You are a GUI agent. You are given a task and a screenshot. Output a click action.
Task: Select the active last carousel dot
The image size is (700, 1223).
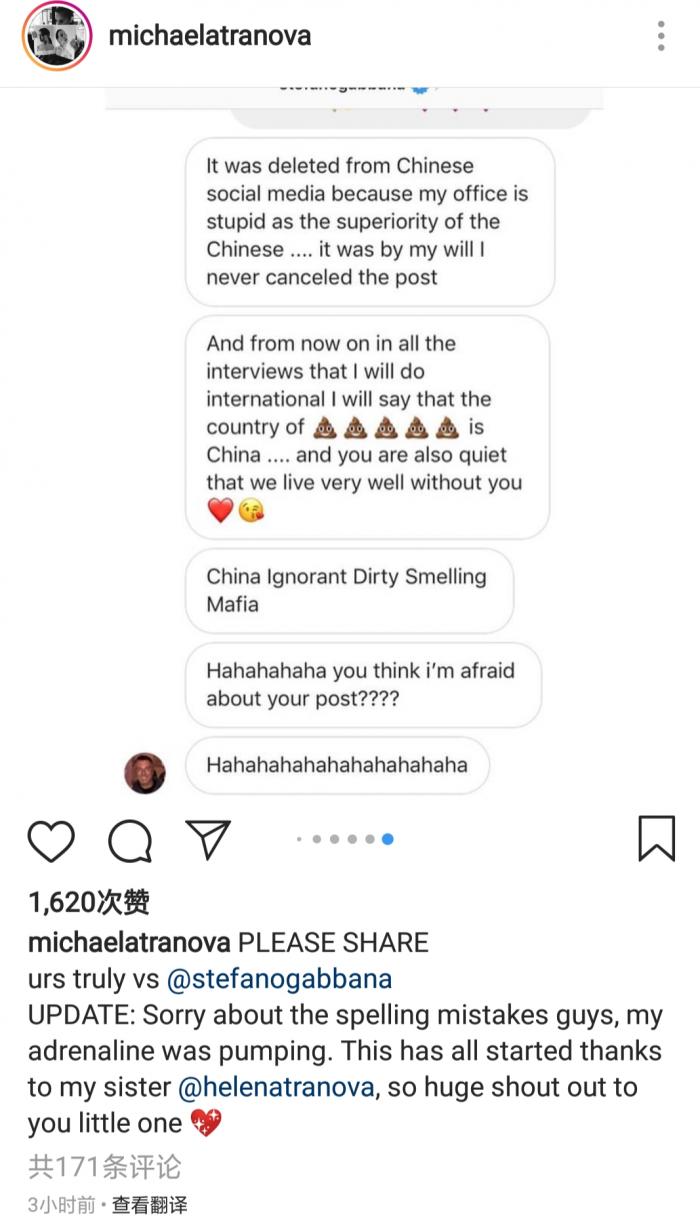coord(388,840)
